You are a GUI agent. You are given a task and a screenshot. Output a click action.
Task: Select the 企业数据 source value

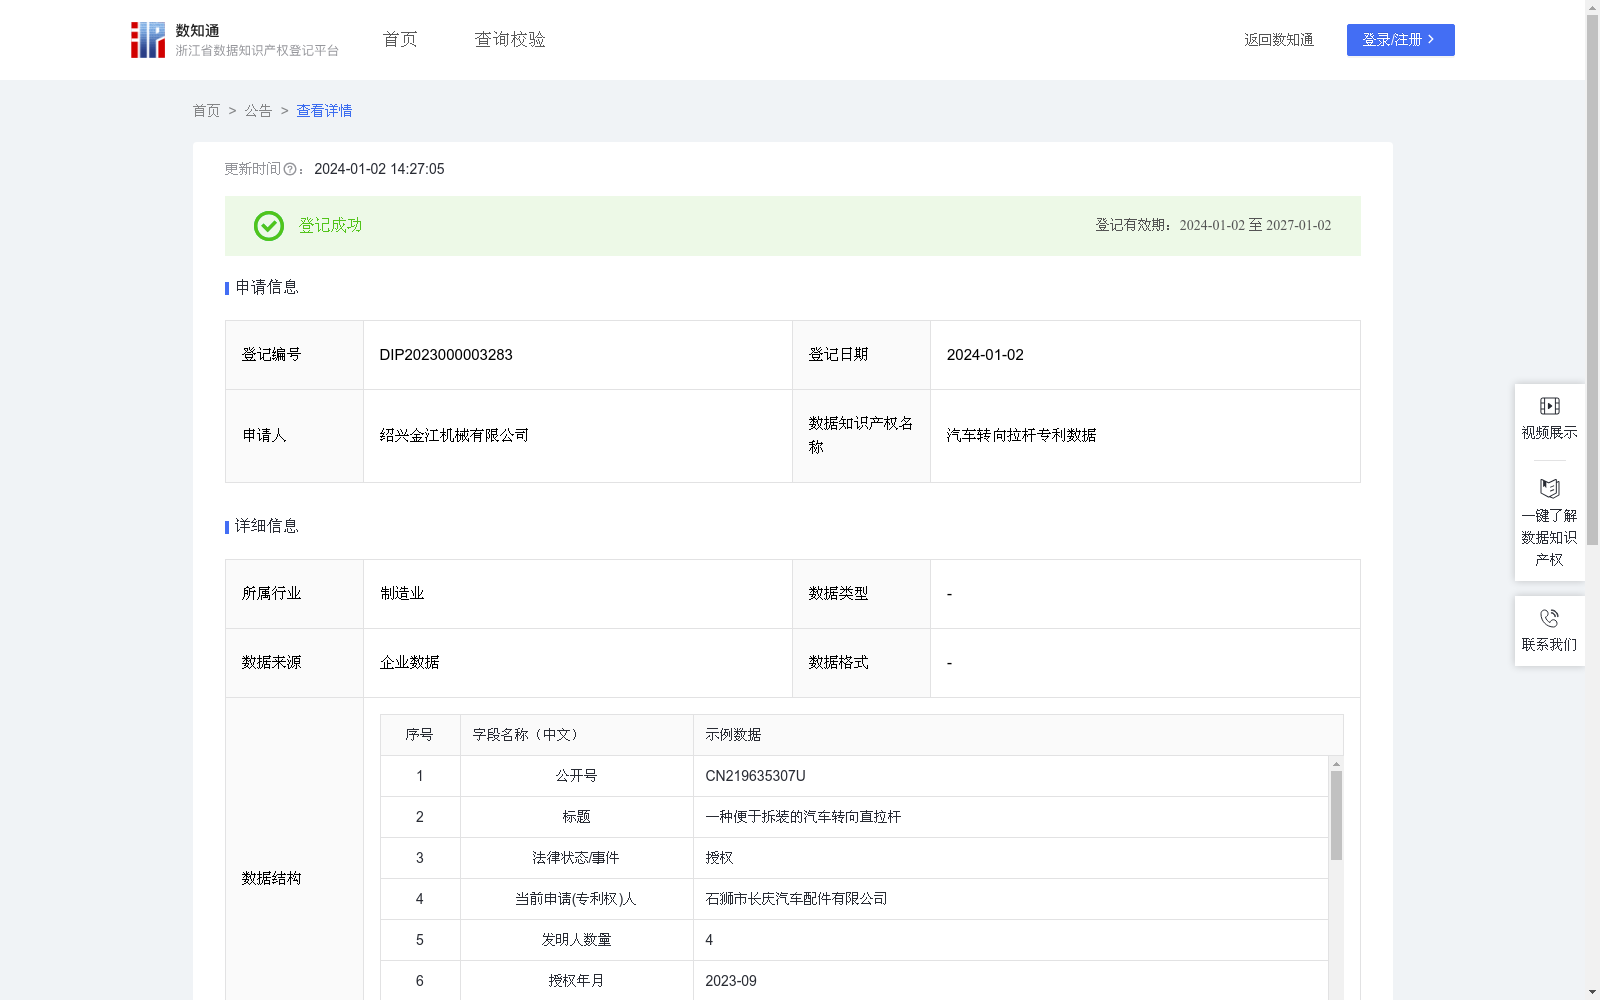point(409,663)
